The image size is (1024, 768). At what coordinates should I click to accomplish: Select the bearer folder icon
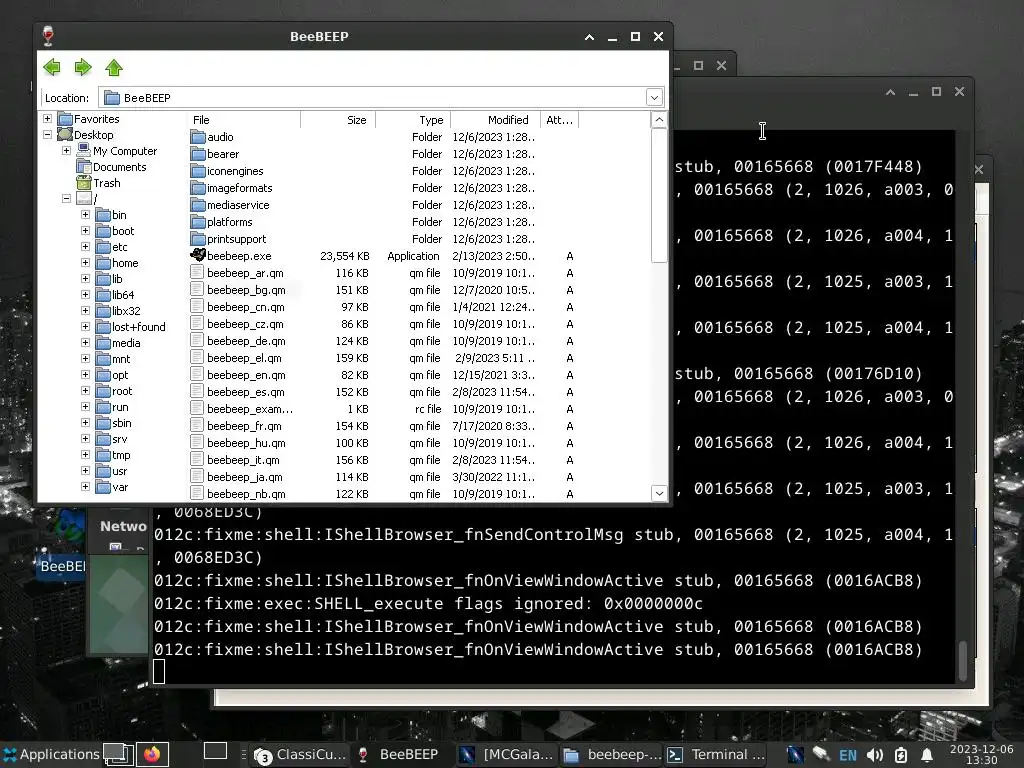(x=198, y=154)
